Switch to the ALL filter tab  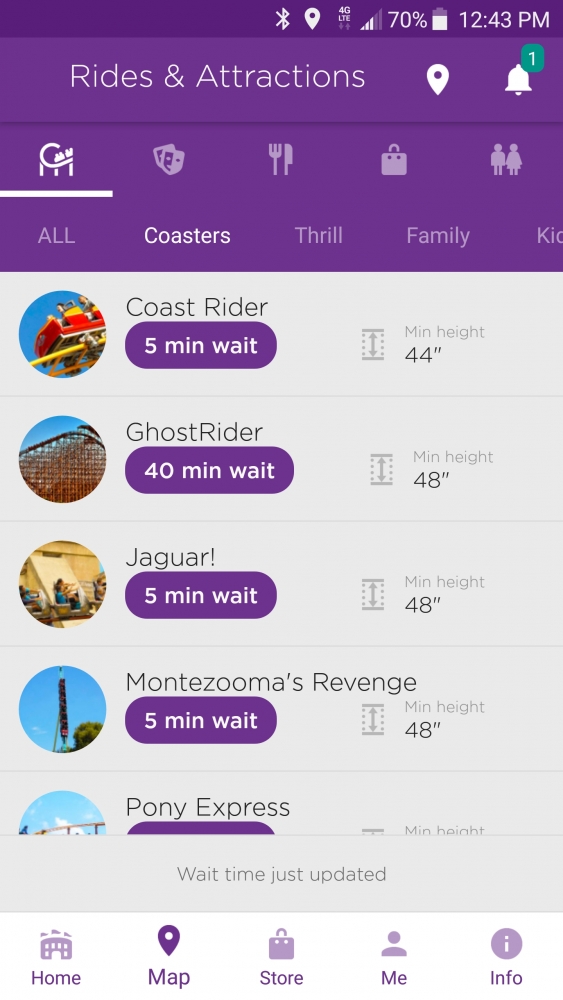56,235
